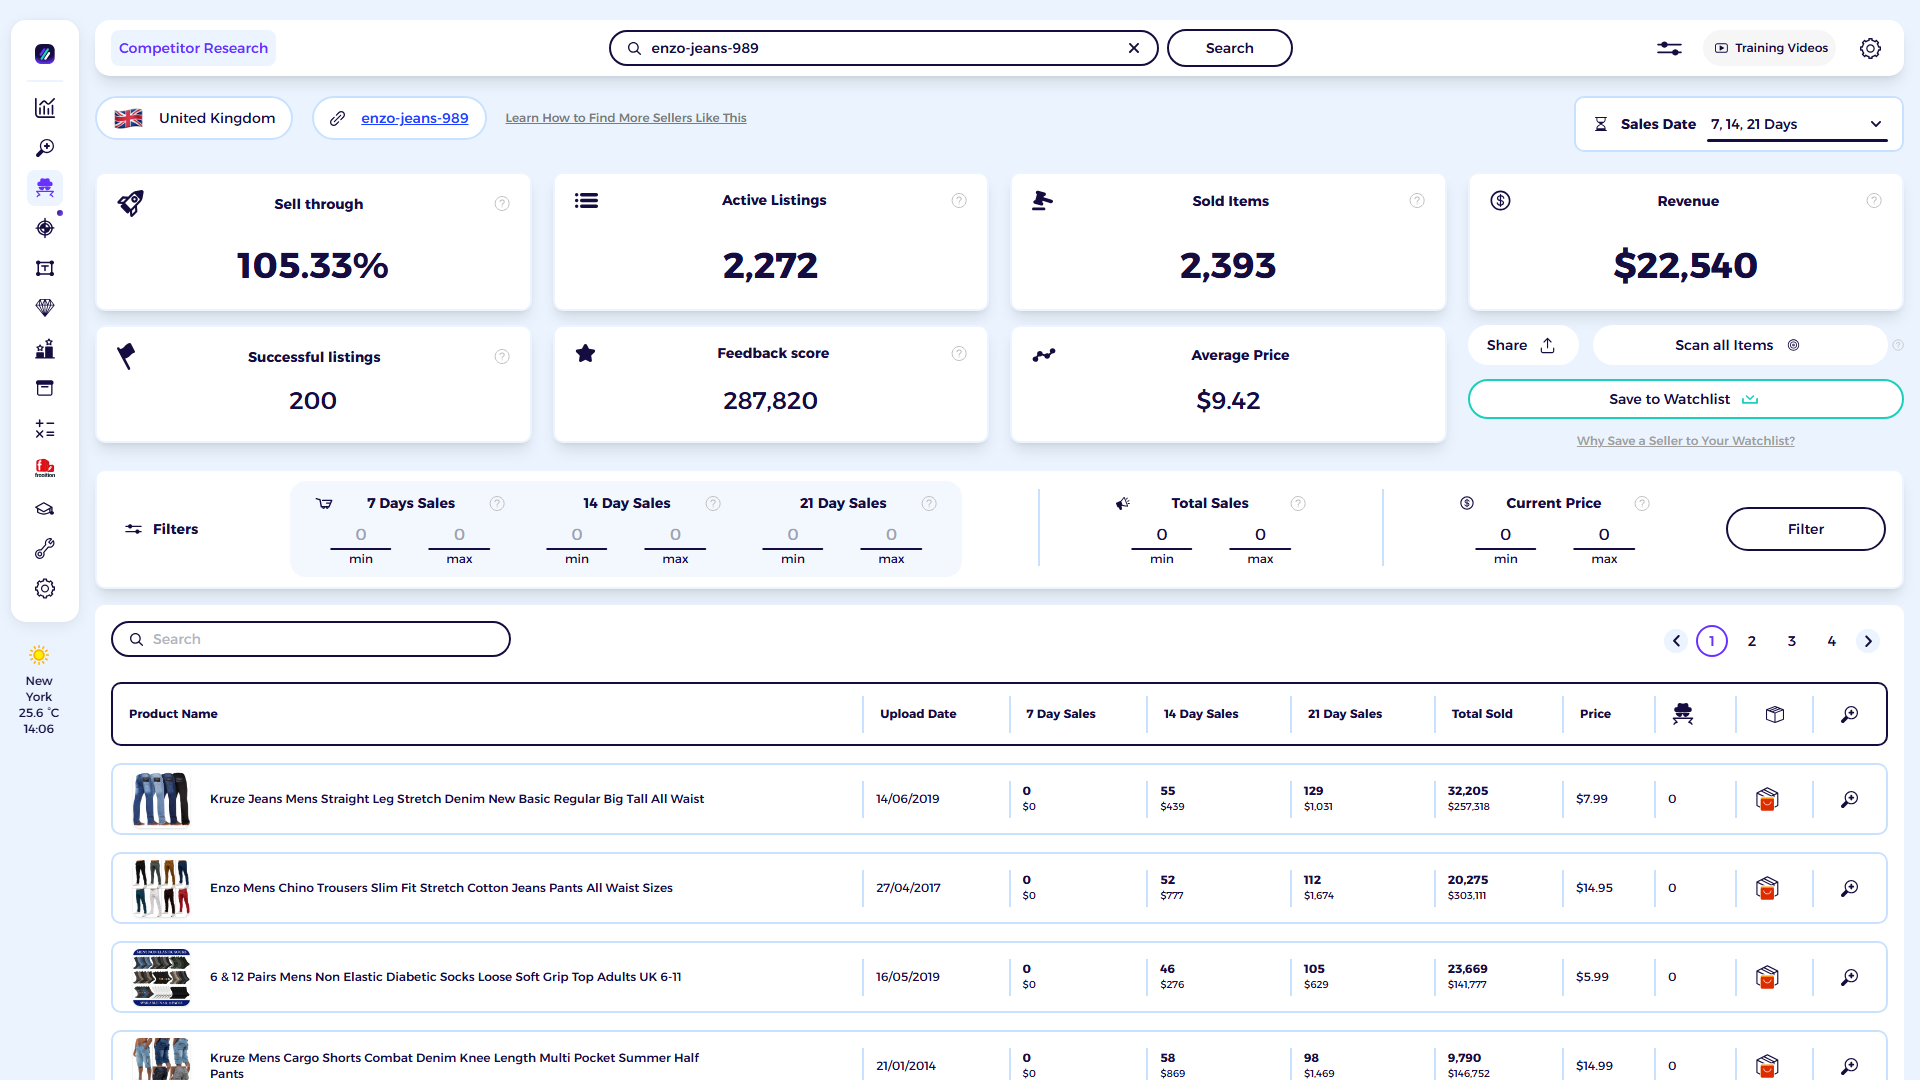Open Kruze Jeans Straight Leg product thumbnail
The width and height of the screenshot is (1920, 1080).
coord(161,799)
